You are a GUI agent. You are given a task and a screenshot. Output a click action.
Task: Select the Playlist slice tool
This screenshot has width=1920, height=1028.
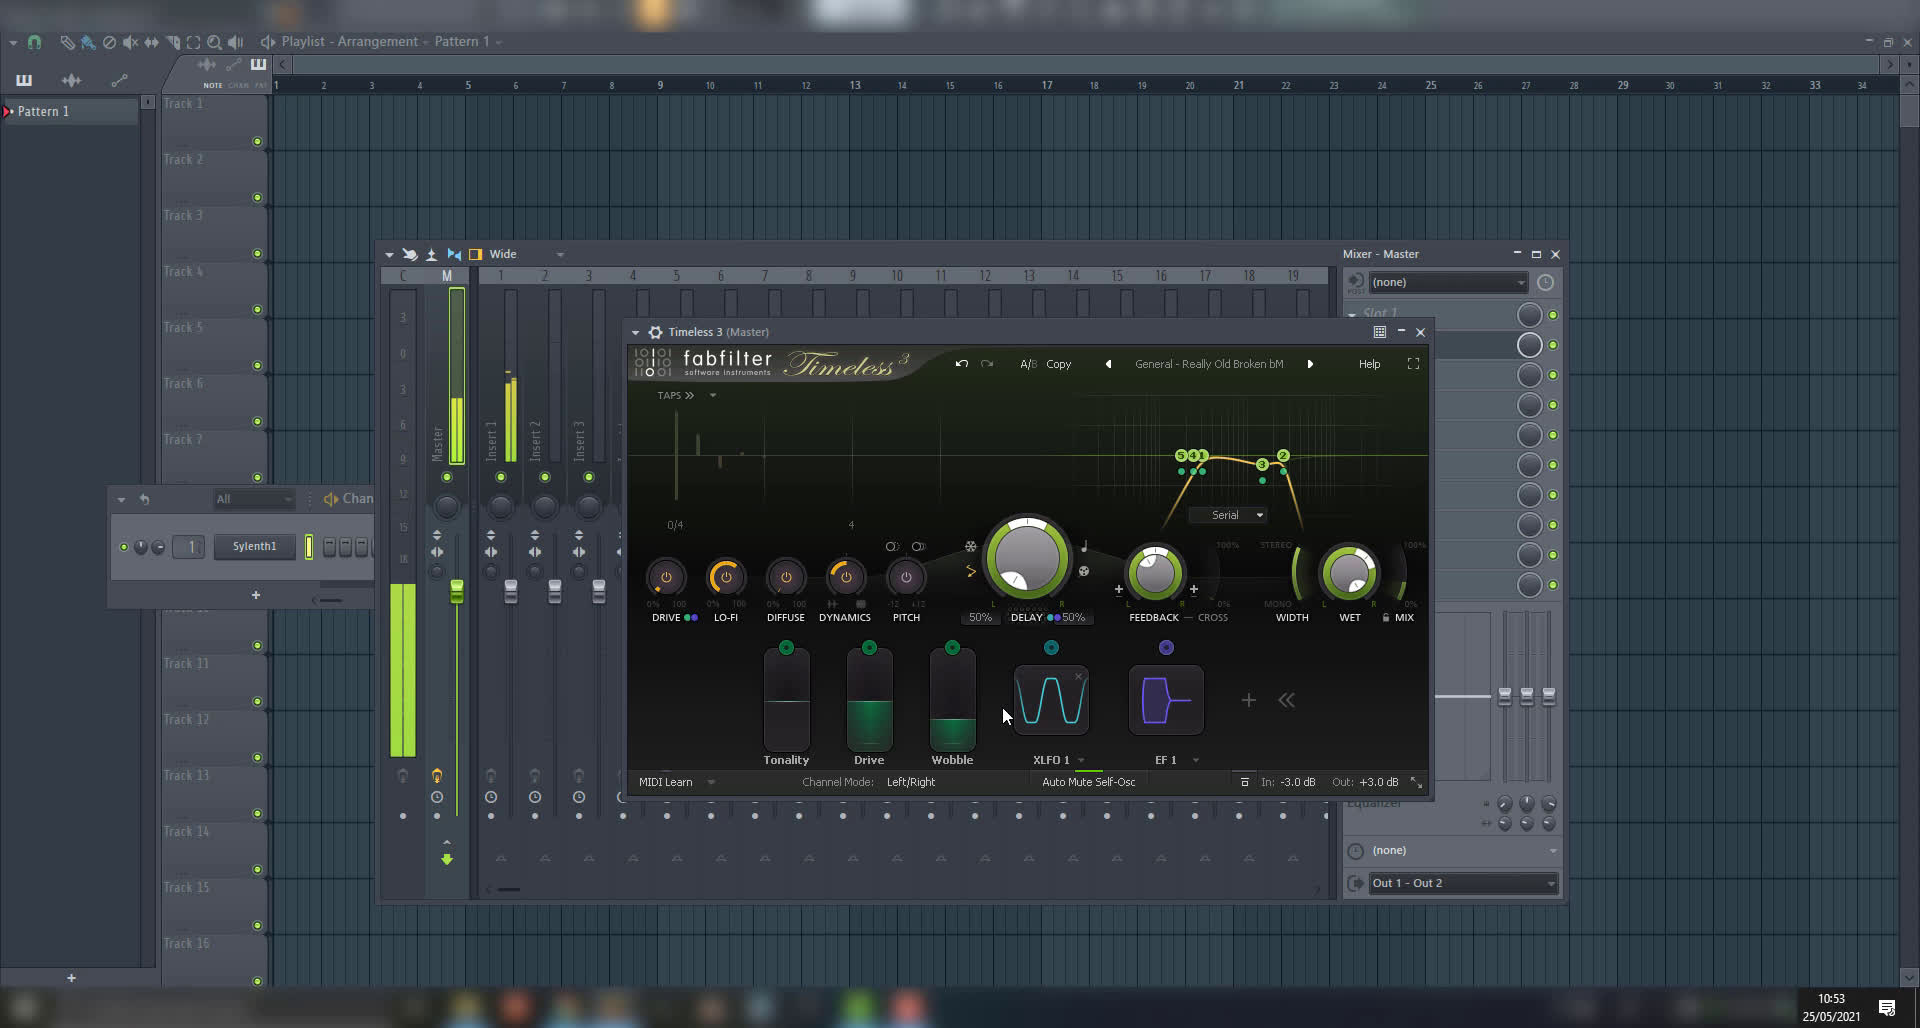(173, 42)
